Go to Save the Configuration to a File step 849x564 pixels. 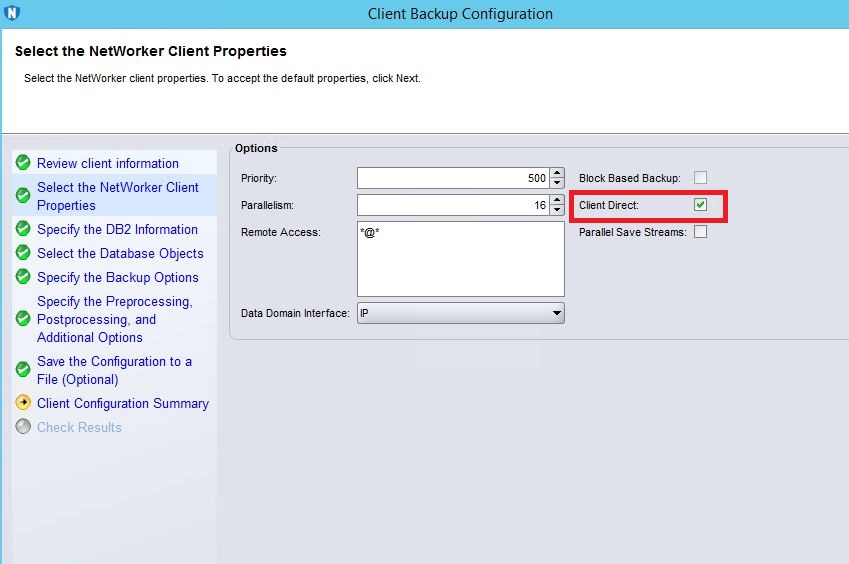tap(114, 370)
